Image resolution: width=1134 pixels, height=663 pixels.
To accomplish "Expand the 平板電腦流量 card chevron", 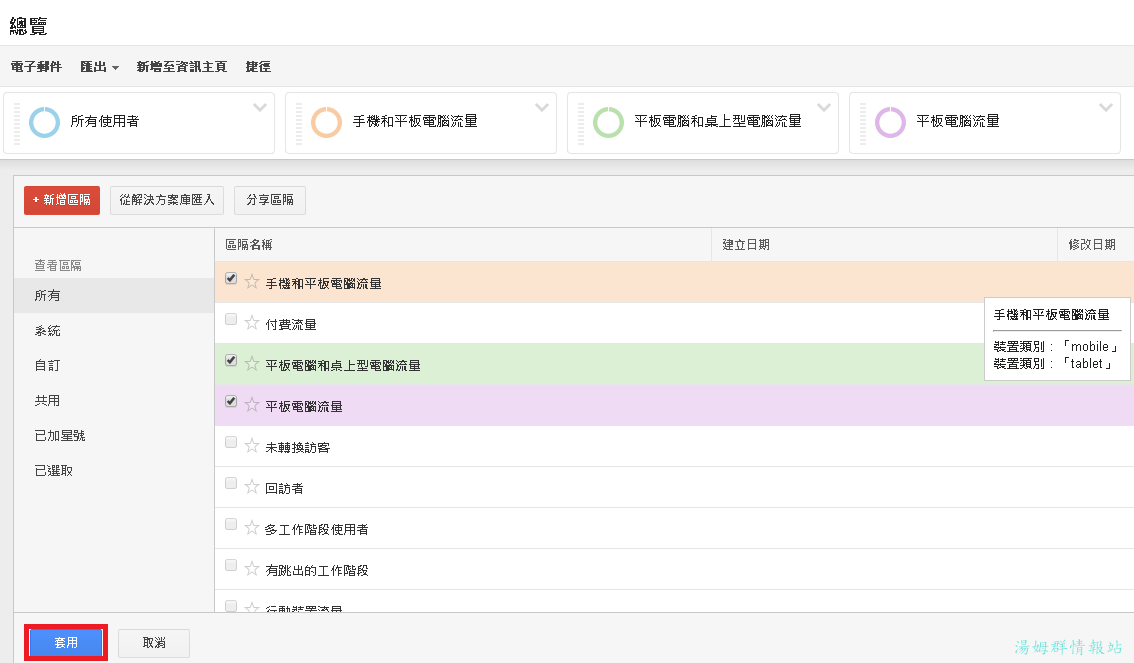I will 1106,107.
